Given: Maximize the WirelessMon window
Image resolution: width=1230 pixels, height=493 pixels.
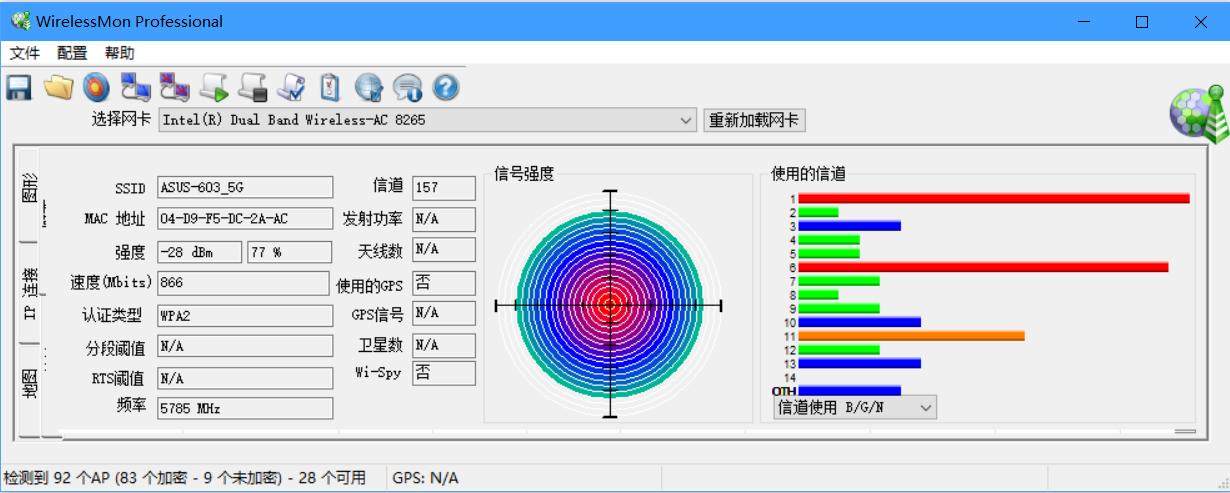Looking at the screenshot, I should click(1142, 21).
